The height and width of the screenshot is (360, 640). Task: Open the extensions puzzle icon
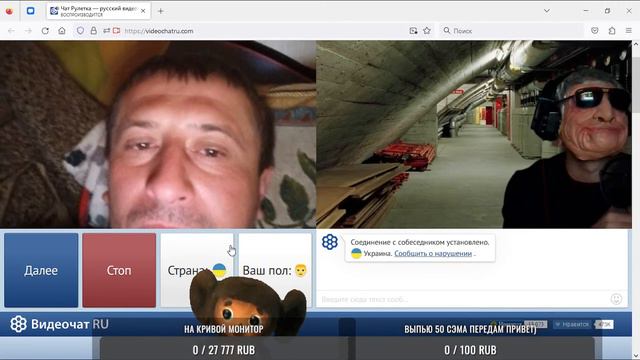[x=612, y=31]
